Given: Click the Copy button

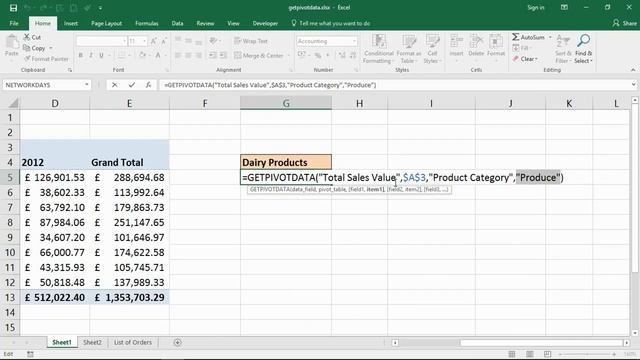Looking at the screenshot, I should tap(34, 48).
